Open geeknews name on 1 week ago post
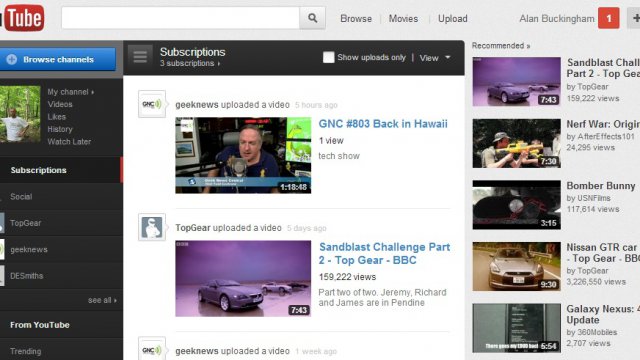This screenshot has width=640, height=360. 197,351
